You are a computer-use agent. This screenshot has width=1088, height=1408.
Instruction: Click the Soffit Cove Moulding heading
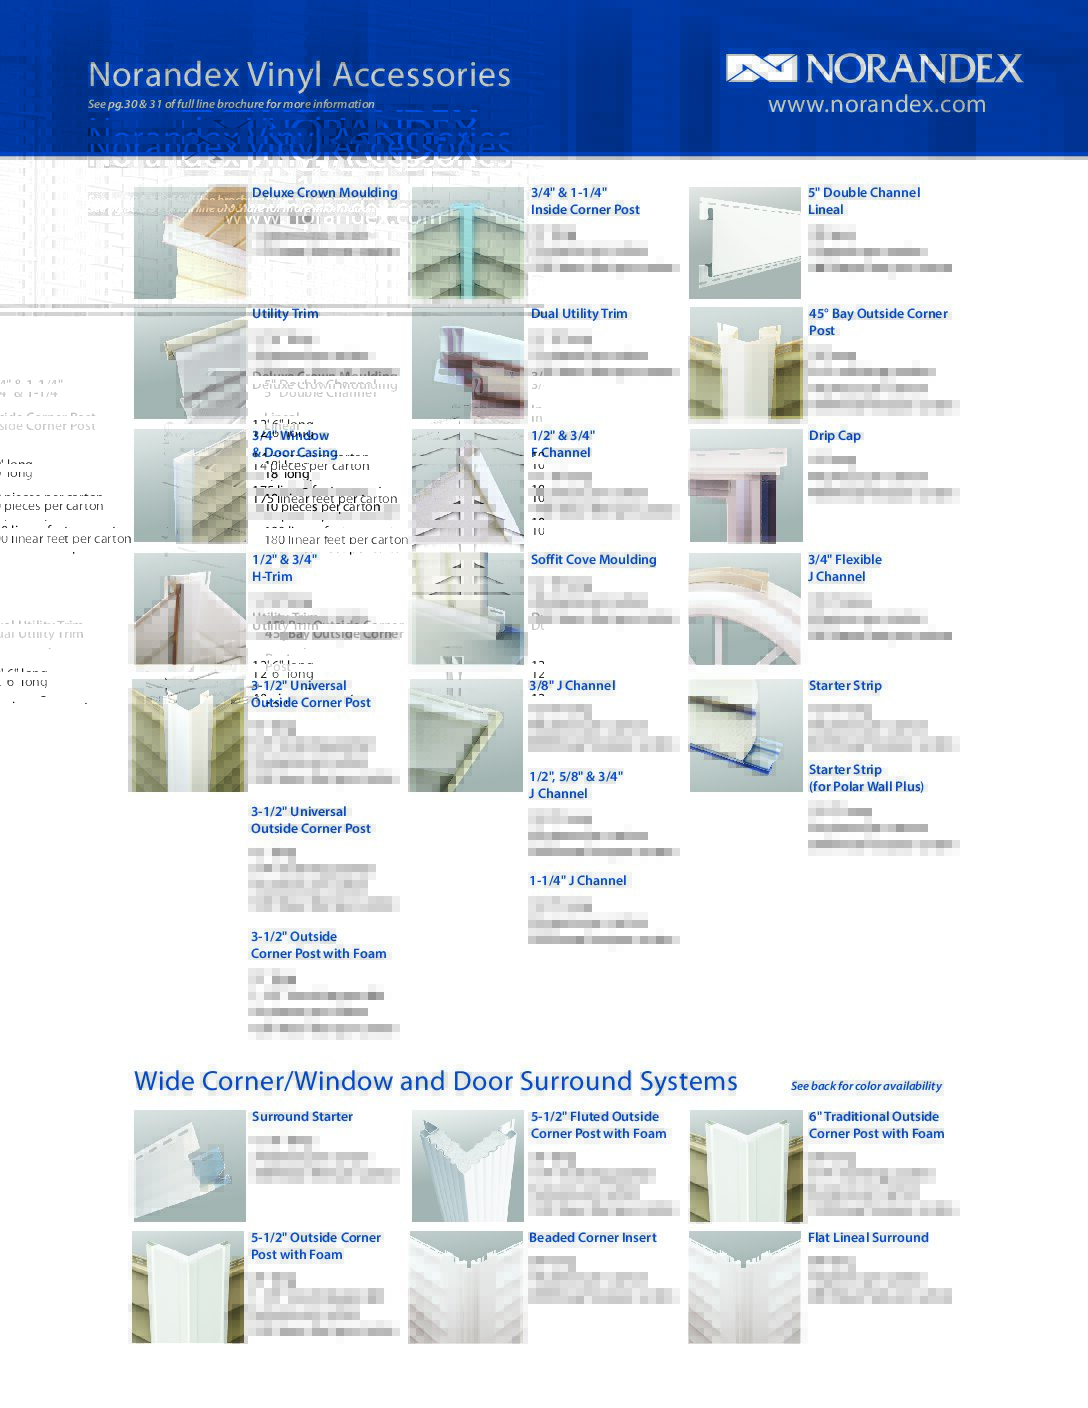coord(593,560)
